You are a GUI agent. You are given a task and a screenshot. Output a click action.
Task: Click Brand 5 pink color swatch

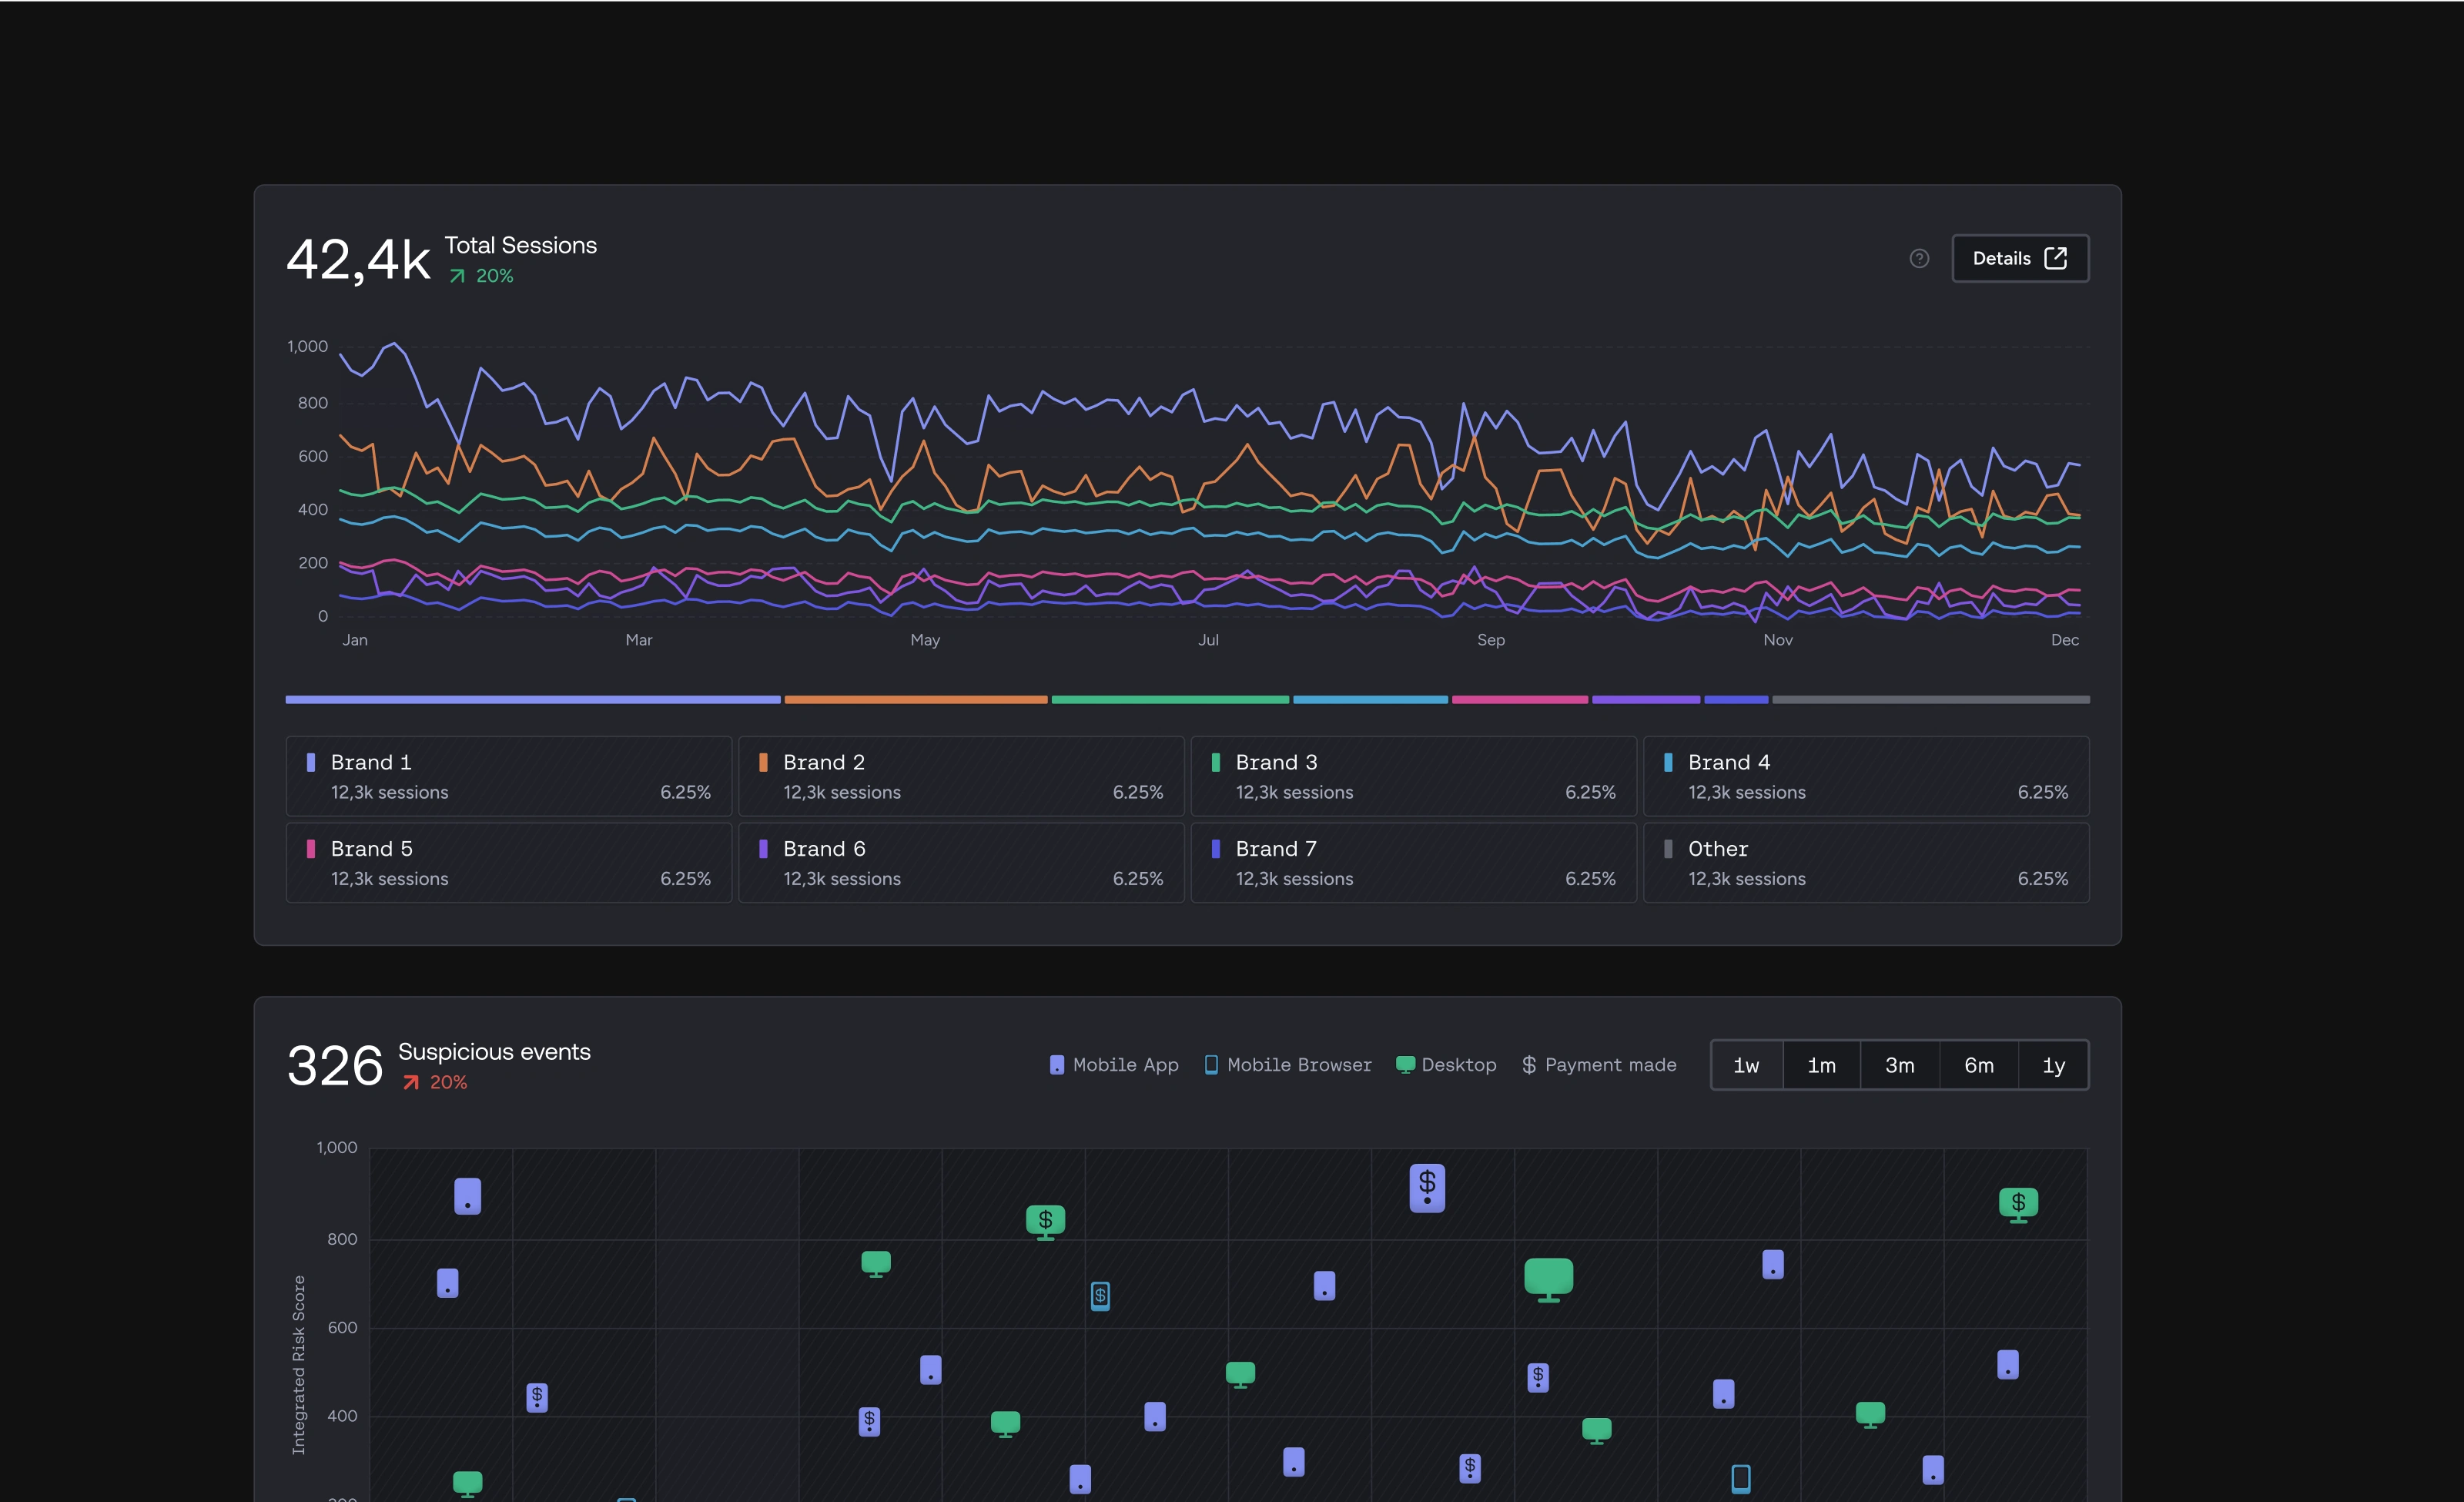click(x=311, y=849)
